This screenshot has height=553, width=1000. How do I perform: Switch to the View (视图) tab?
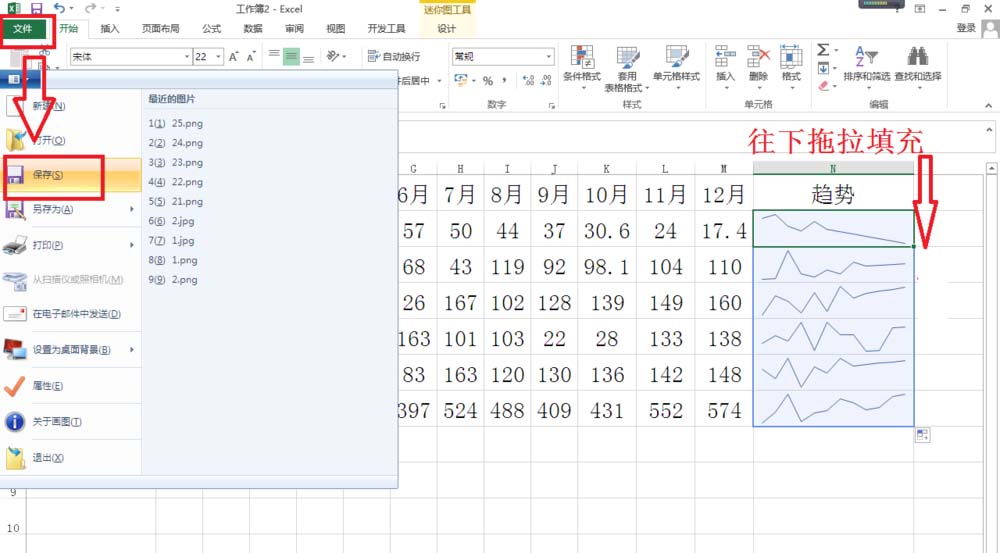click(x=335, y=29)
